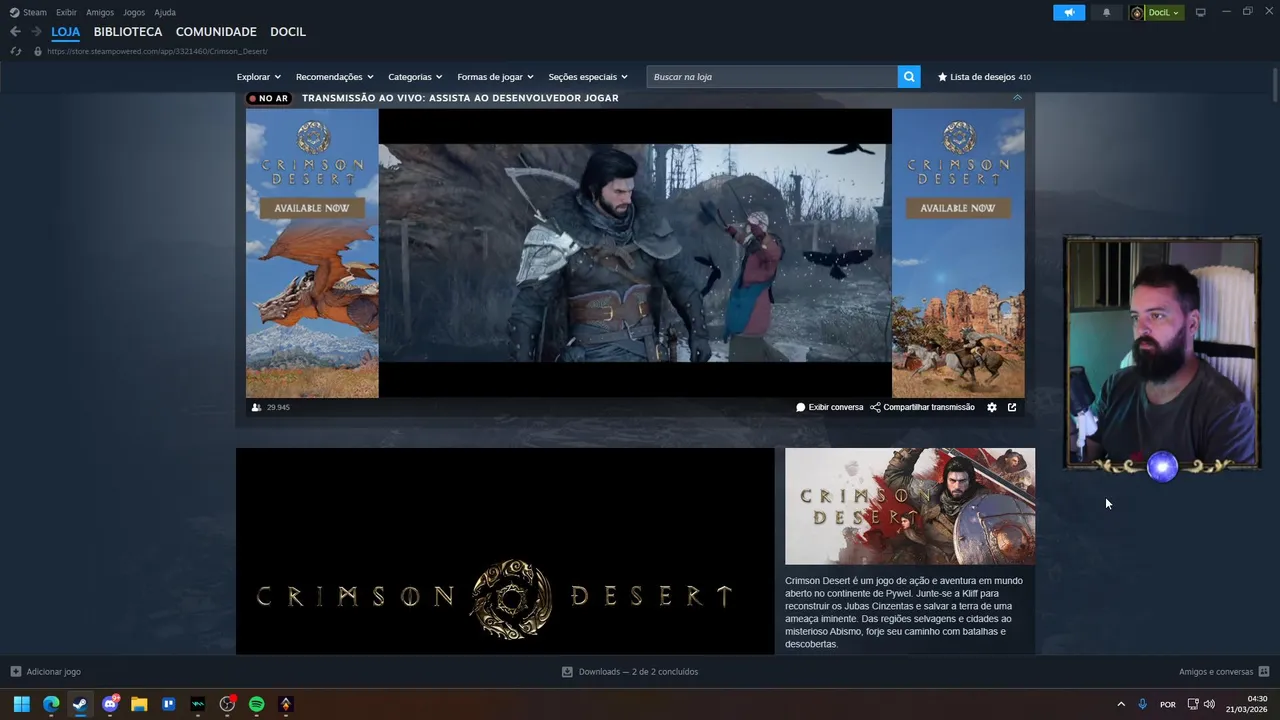Reload the store page
Viewport: 1280px width, 720px height.
coord(16,51)
